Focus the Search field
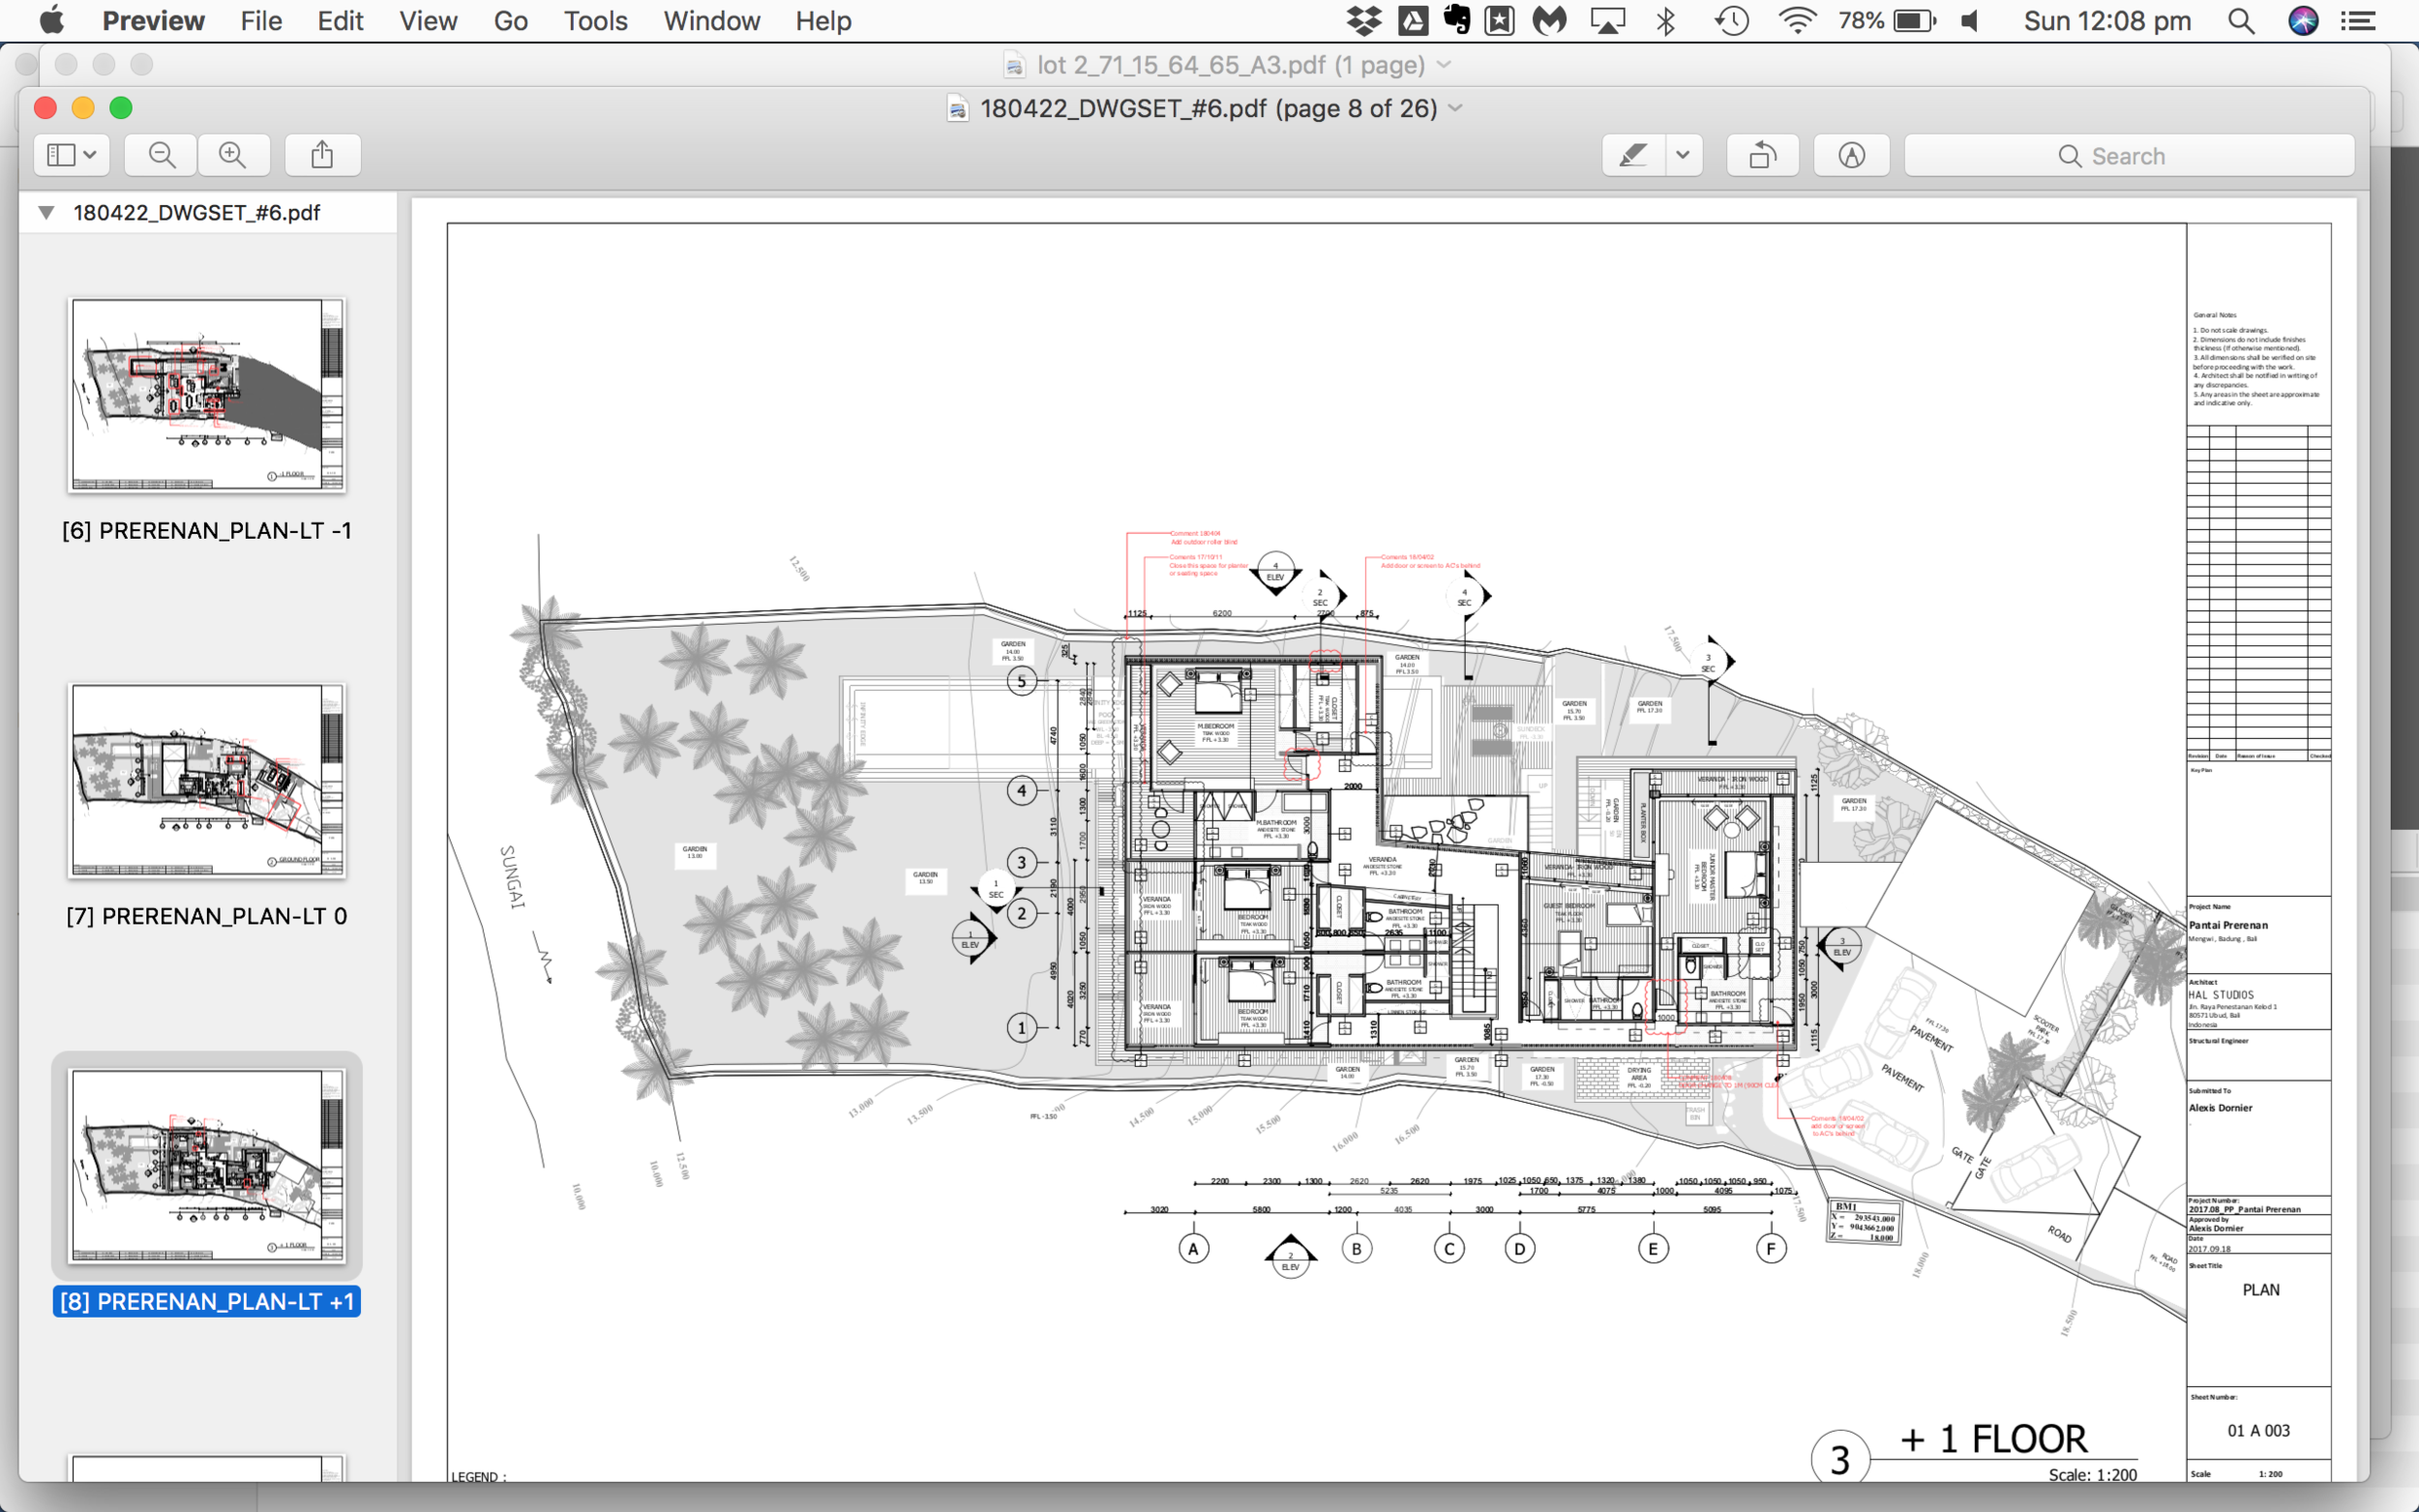This screenshot has width=2419, height=1512. coord(2129,156)
